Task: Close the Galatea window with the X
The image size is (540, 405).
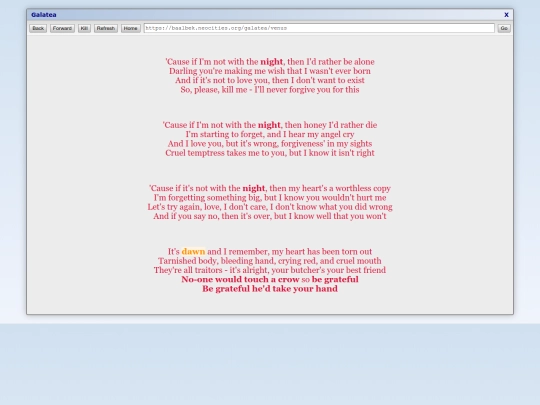Action: click(x=506, y=14)
